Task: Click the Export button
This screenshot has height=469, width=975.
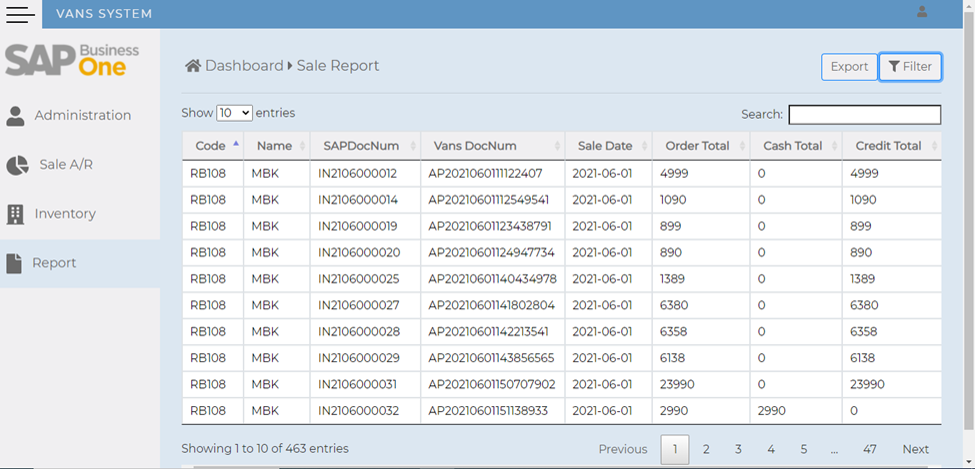Action: pyautogui.click(x=849, y=67)
